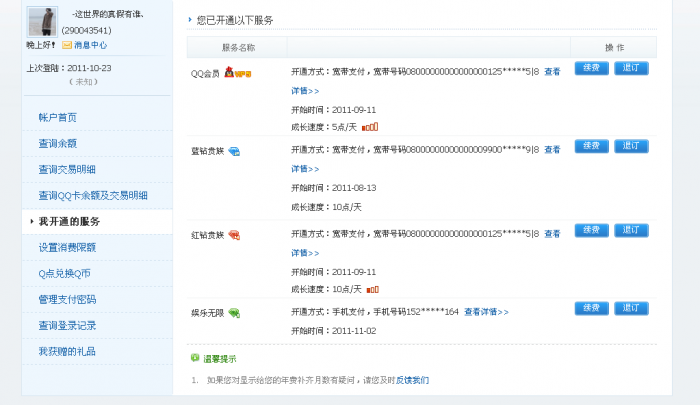The image size is (700, 405).
Task: Open 管理支付密码 in sidebar
Action: pos(67,299)
